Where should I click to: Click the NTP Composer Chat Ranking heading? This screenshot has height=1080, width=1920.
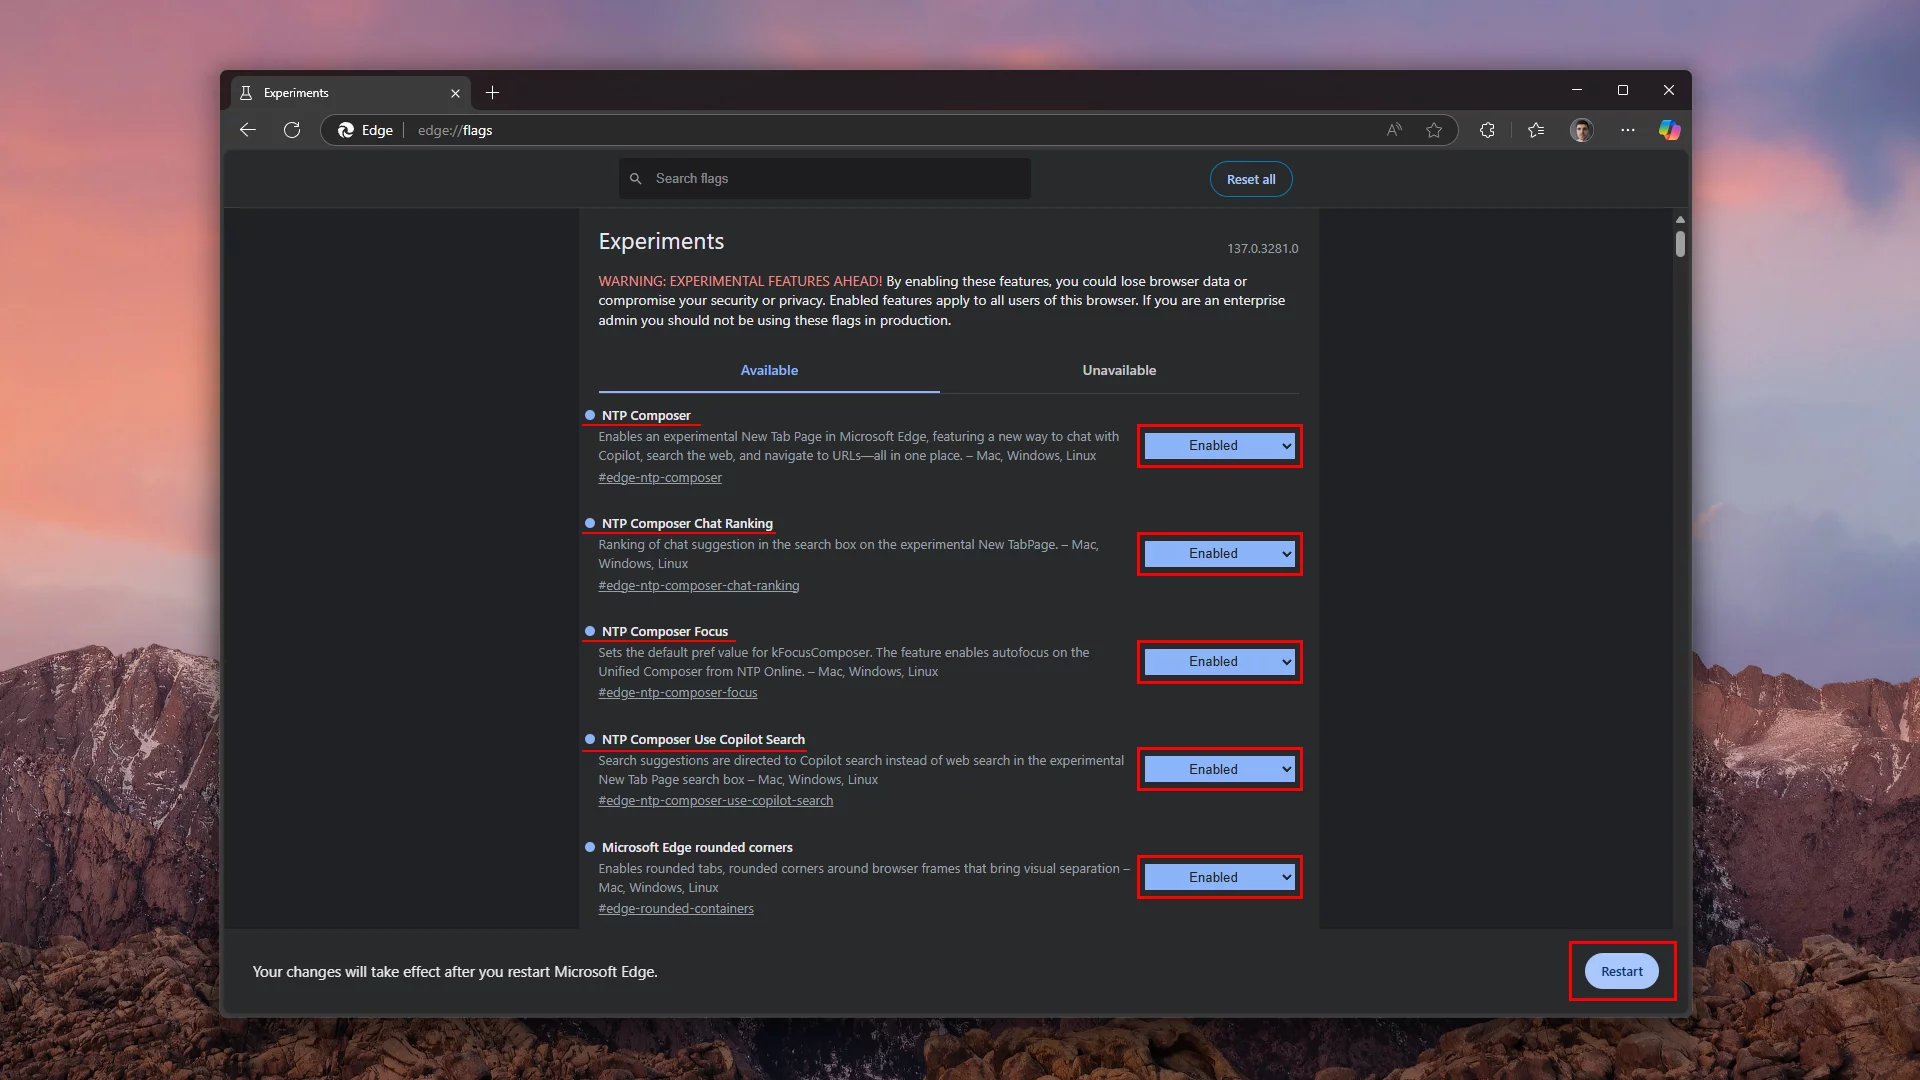[x=687, y=524]
